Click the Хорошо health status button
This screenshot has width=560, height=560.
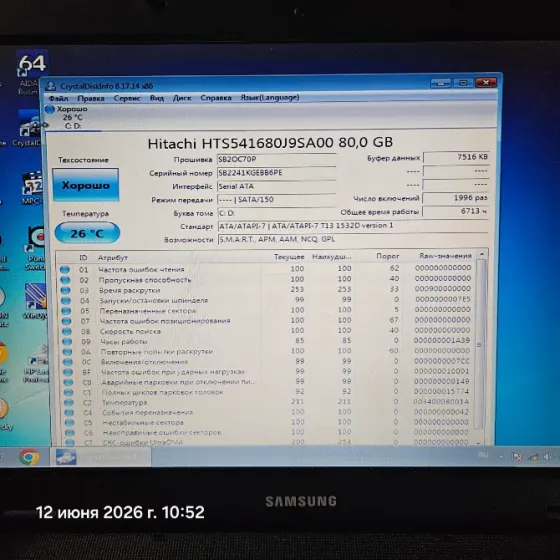pyautogui.click(x=86, y=185)
